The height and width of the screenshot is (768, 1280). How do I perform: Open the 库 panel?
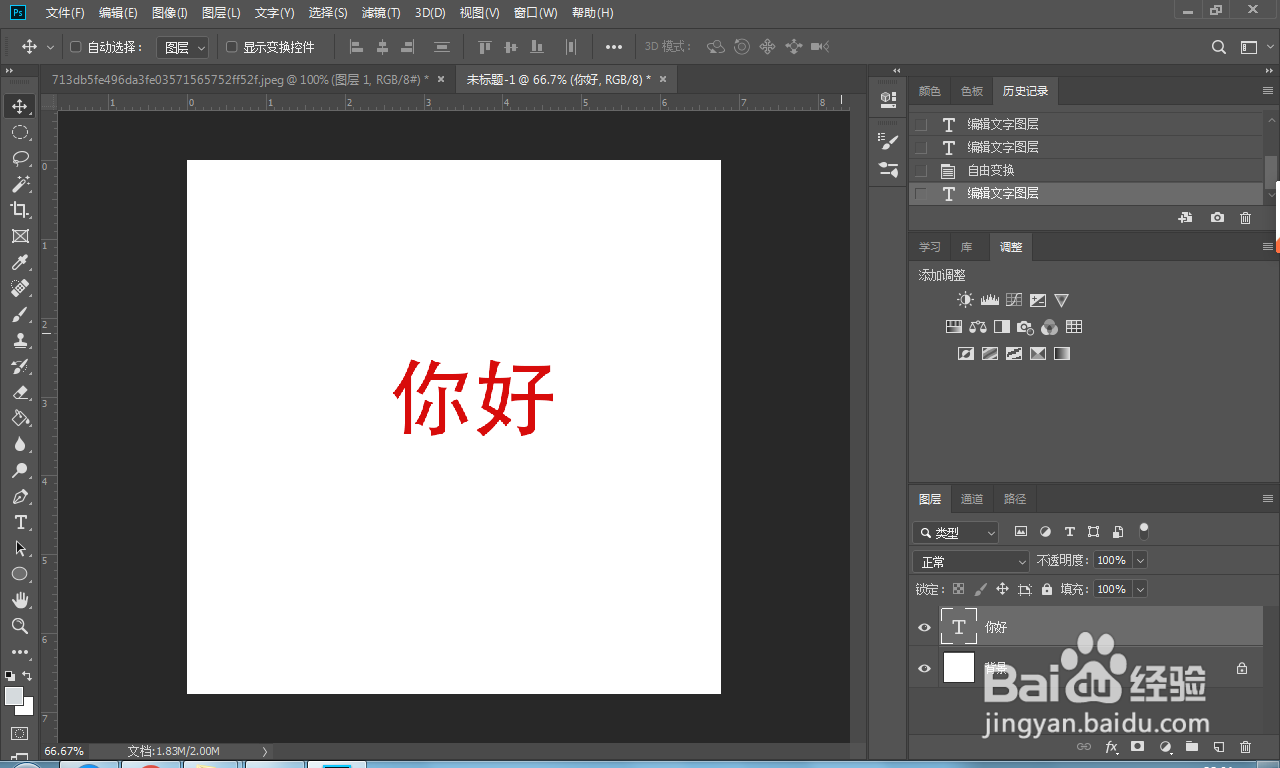(x=967, y=246)
